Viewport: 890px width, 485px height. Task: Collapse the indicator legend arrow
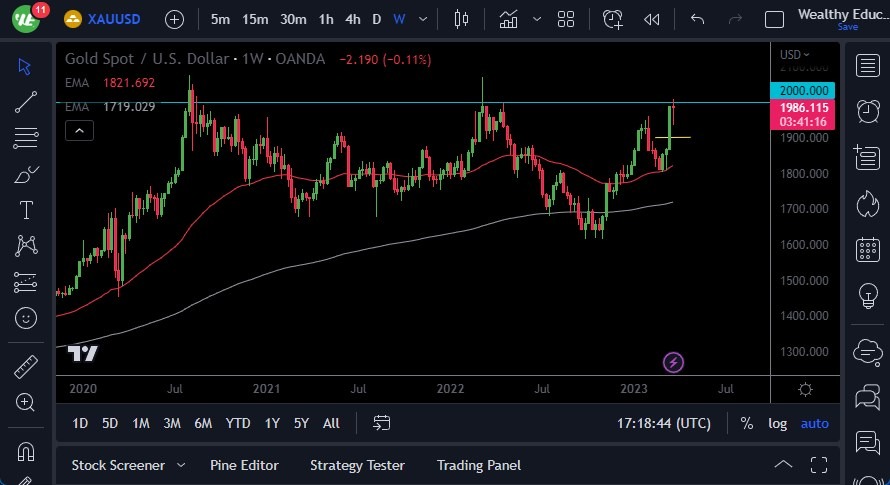click(x=80, y=130)
